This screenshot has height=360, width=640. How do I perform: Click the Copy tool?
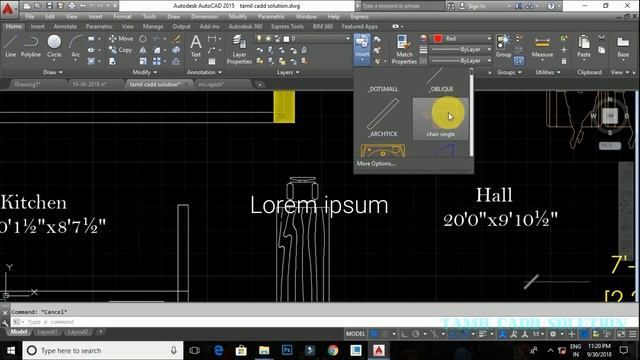pos(121,50)
